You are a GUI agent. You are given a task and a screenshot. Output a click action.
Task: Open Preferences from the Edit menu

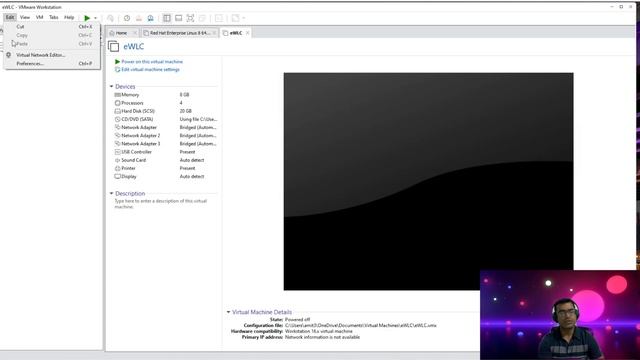52,64
